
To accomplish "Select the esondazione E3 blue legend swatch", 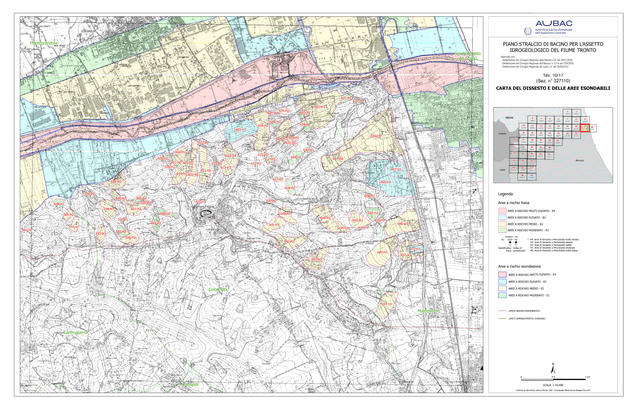I will [x=502, y=282].
